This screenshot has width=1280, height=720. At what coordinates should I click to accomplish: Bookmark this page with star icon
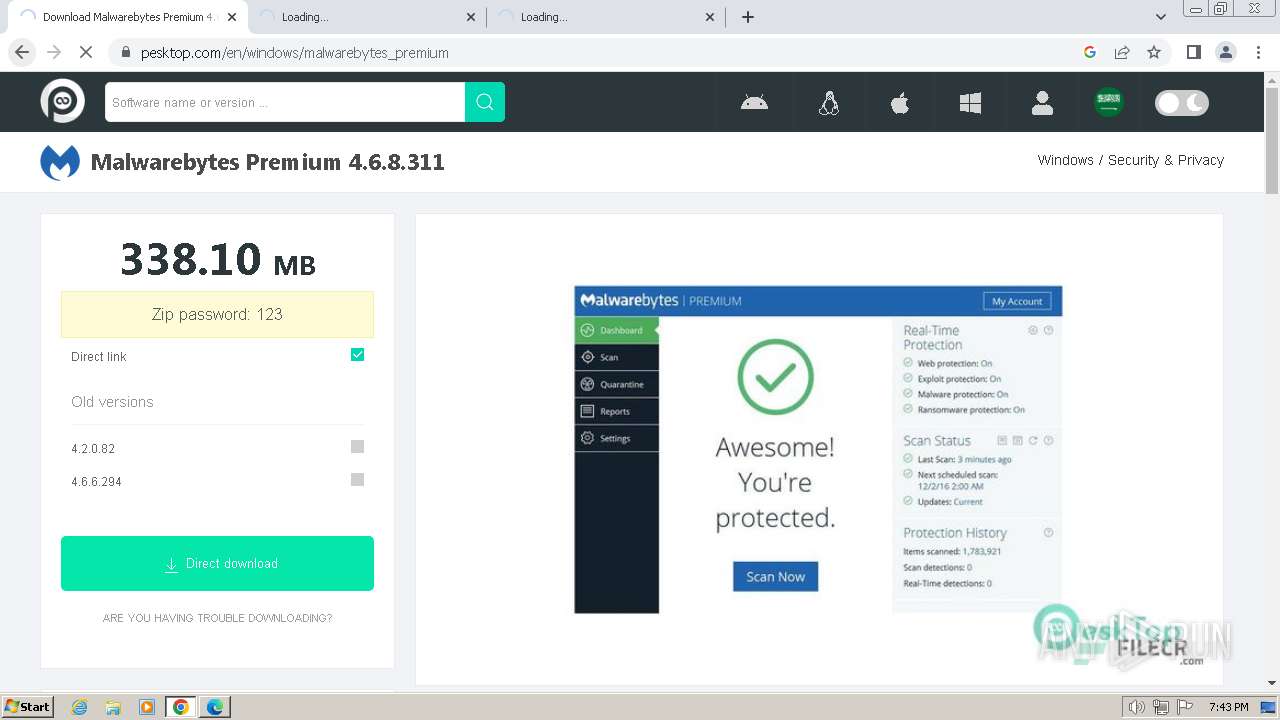coord(1154,52)
